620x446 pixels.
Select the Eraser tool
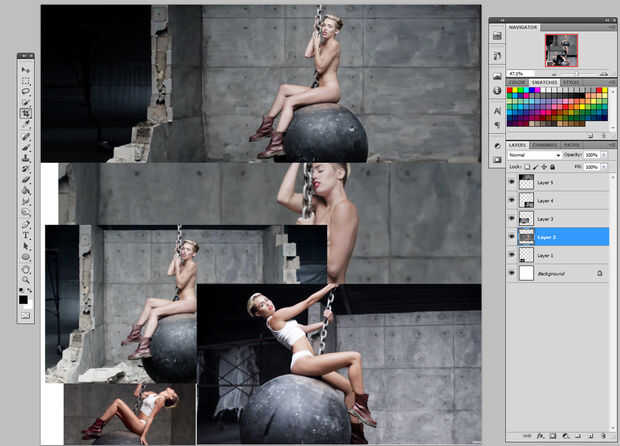coord(26,180)
